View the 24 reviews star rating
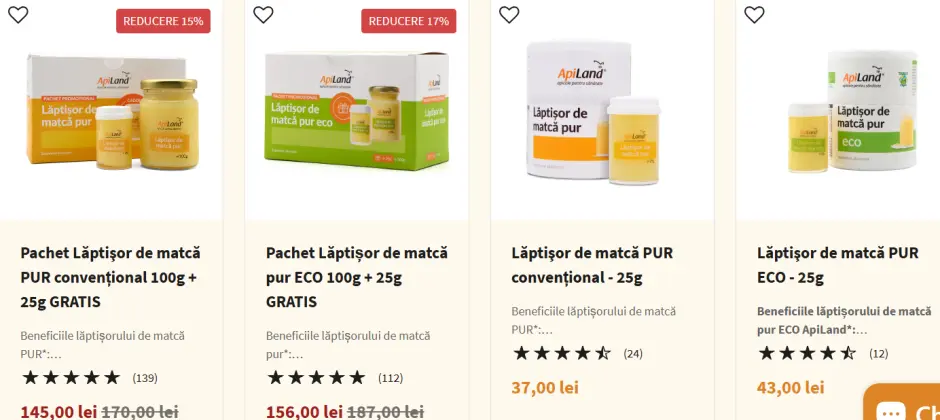940x420 pixels. point(578,353)
